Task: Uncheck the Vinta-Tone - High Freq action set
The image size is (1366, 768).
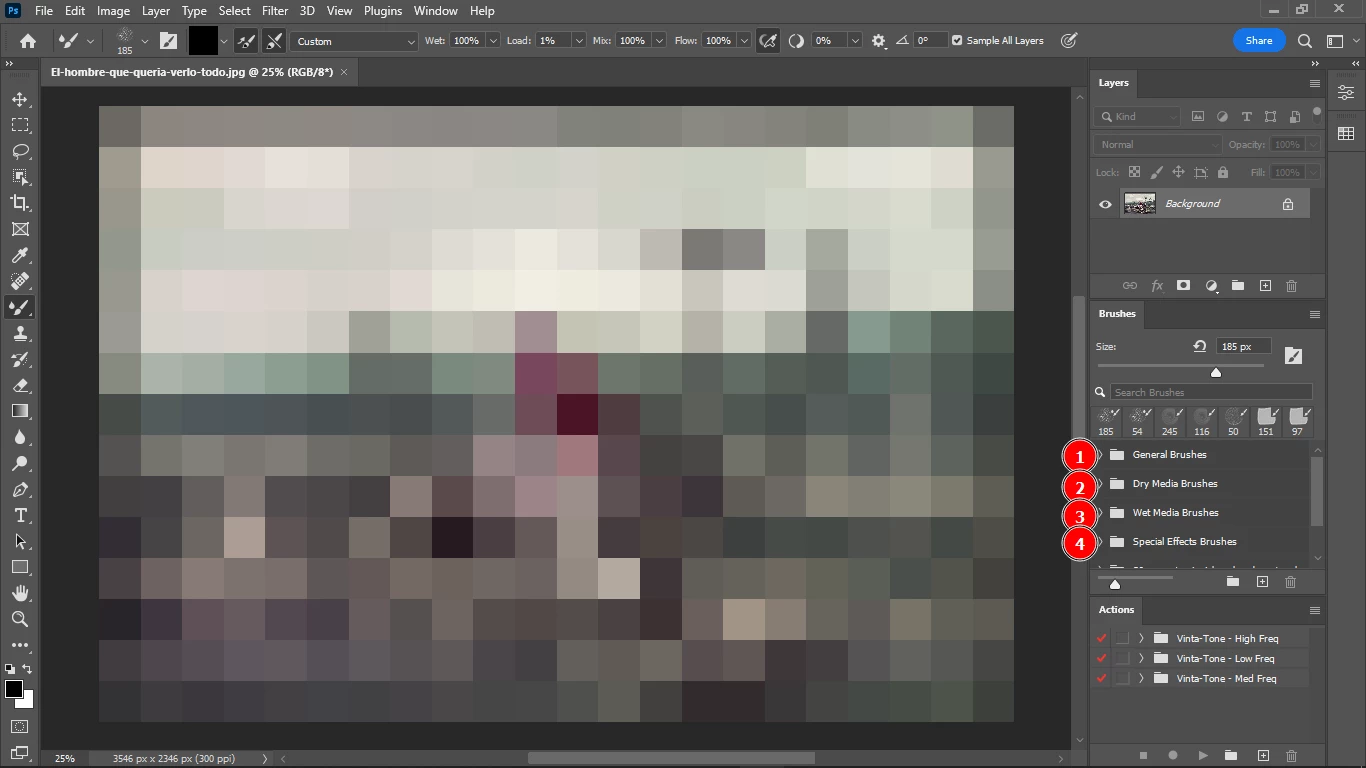Action: pyautogui.click(x=1102, y=638)
